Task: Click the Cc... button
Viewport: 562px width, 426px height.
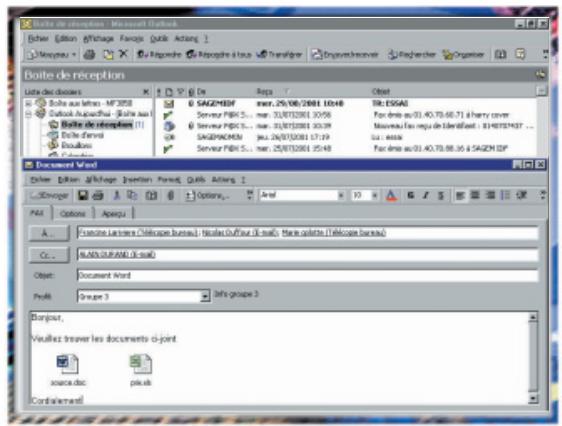Action: (49, 255)
